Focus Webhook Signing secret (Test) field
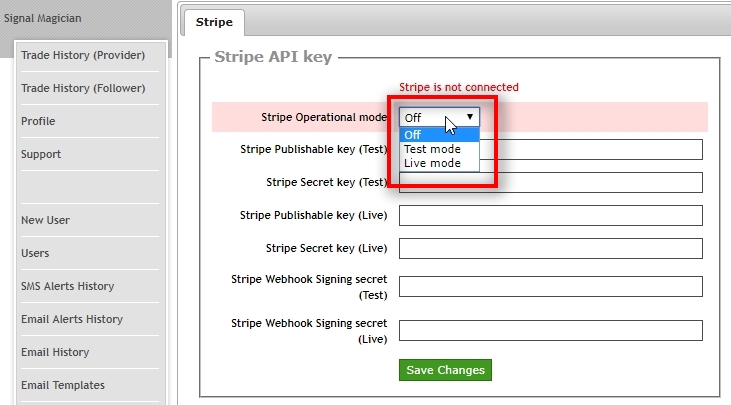The width and height of the screenshot is (731, 405). pos(551,287)
